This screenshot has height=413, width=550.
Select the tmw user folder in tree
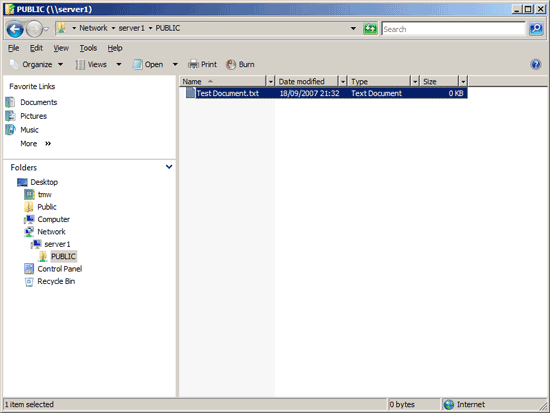(x=45, y=194)
